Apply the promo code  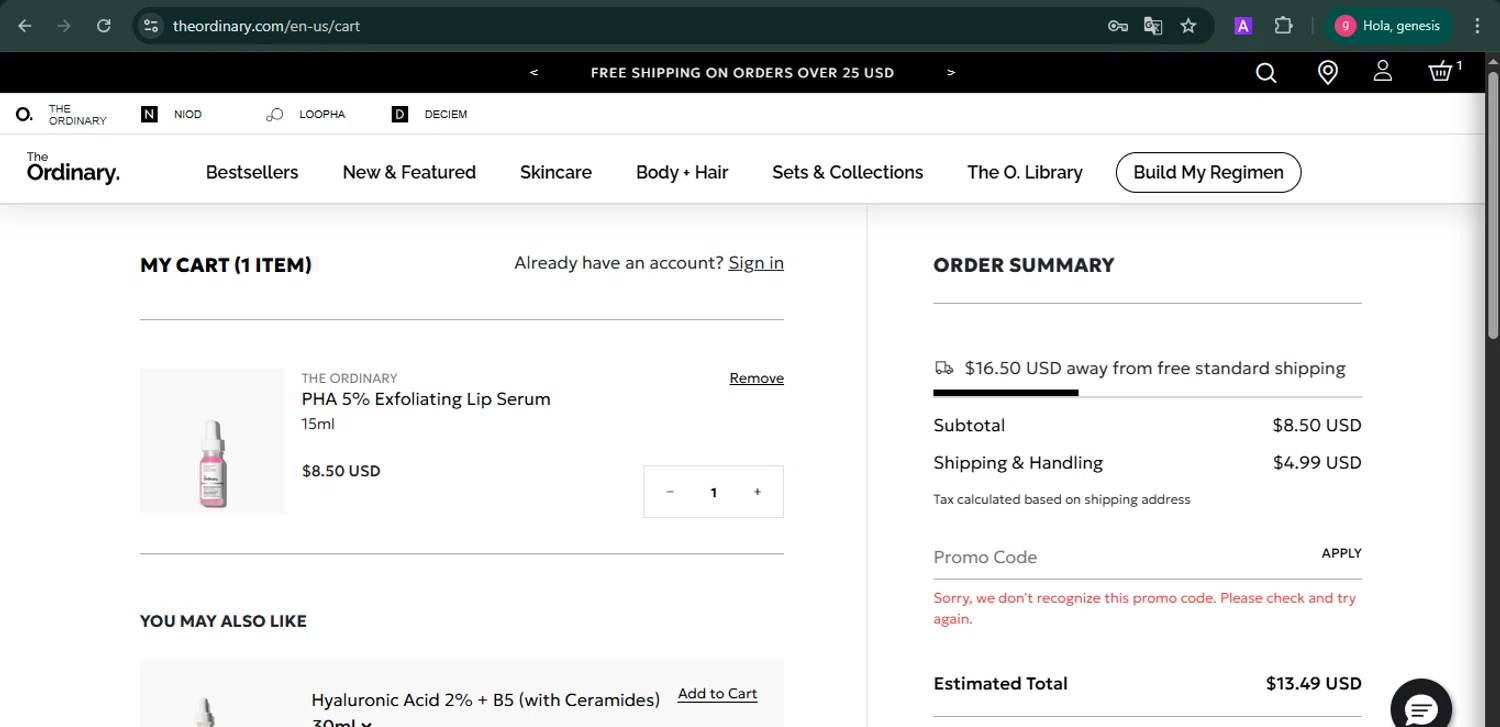pos(1341,553)
